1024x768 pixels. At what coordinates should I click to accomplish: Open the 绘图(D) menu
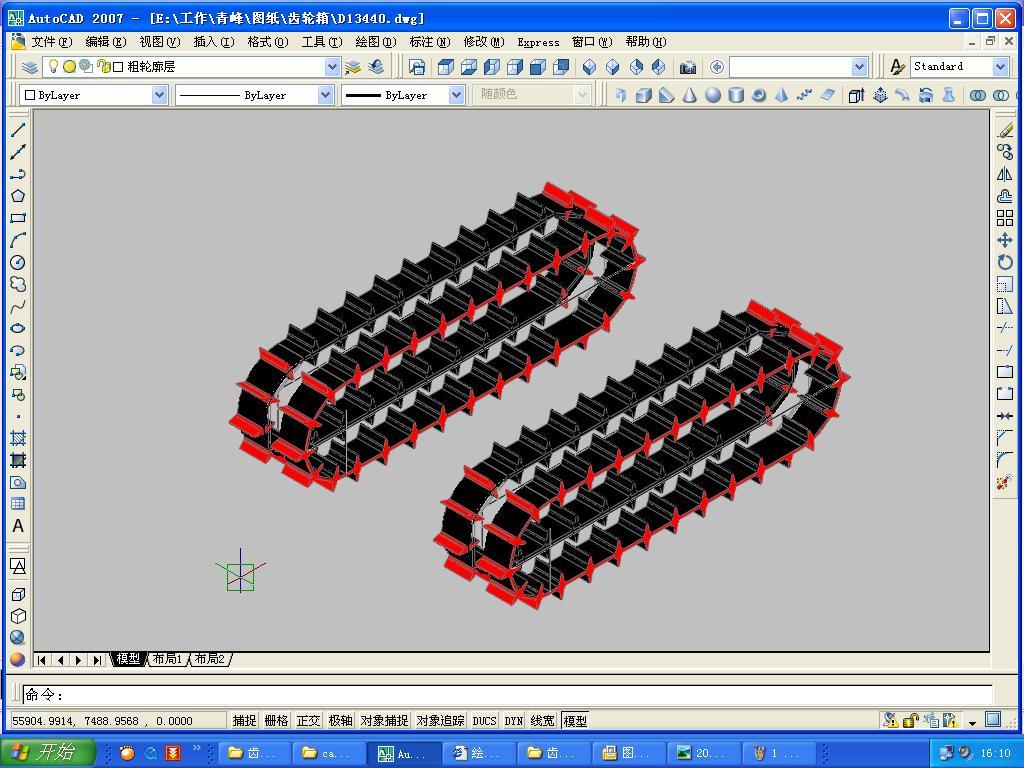click(376, 42)
